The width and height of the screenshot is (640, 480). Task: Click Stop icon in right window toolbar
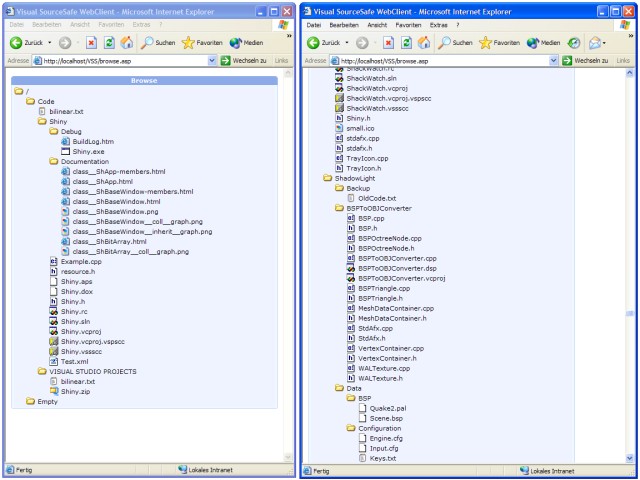[388, 42]
